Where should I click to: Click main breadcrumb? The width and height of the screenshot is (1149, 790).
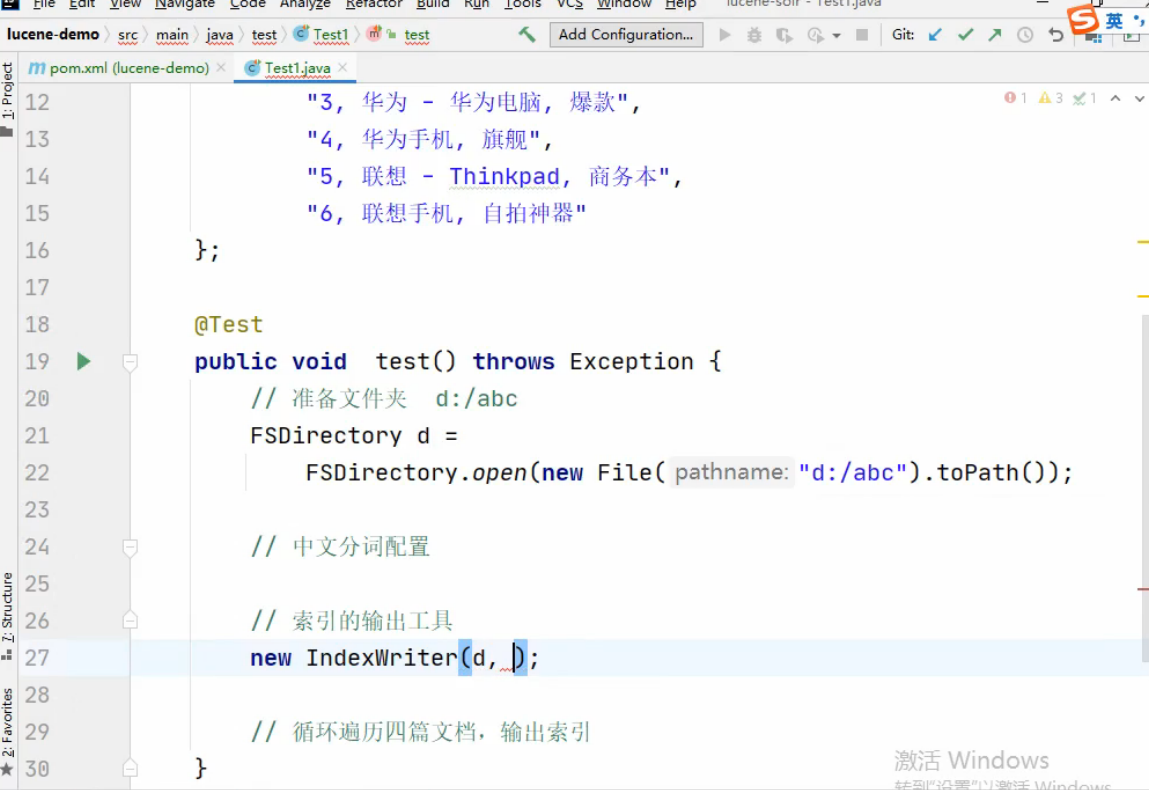click(172, 34)
